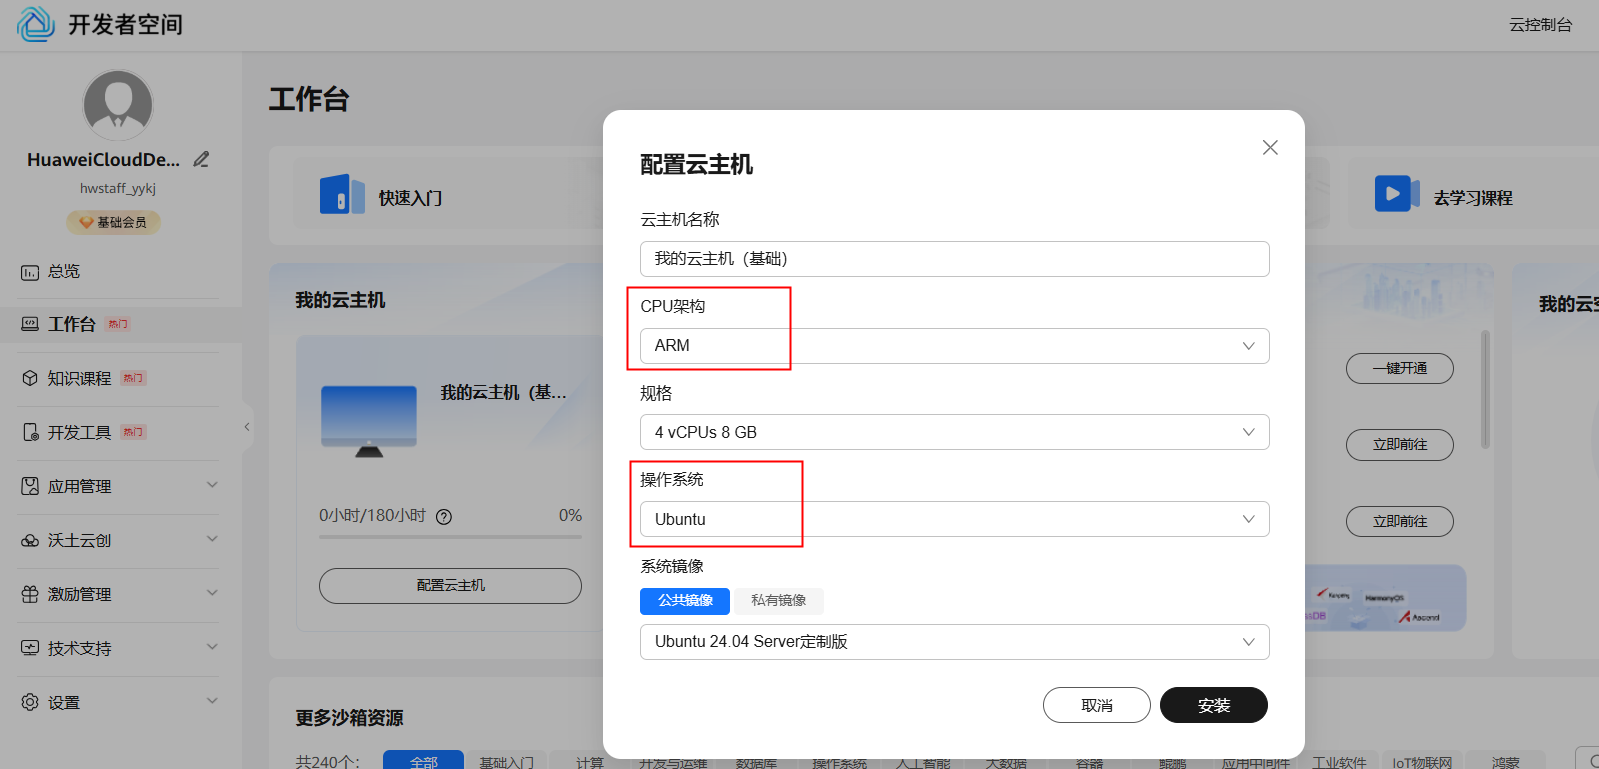Click the cloud host monitor thumbnail
This screenshot has width=1599, height=769.
point(369,421)
